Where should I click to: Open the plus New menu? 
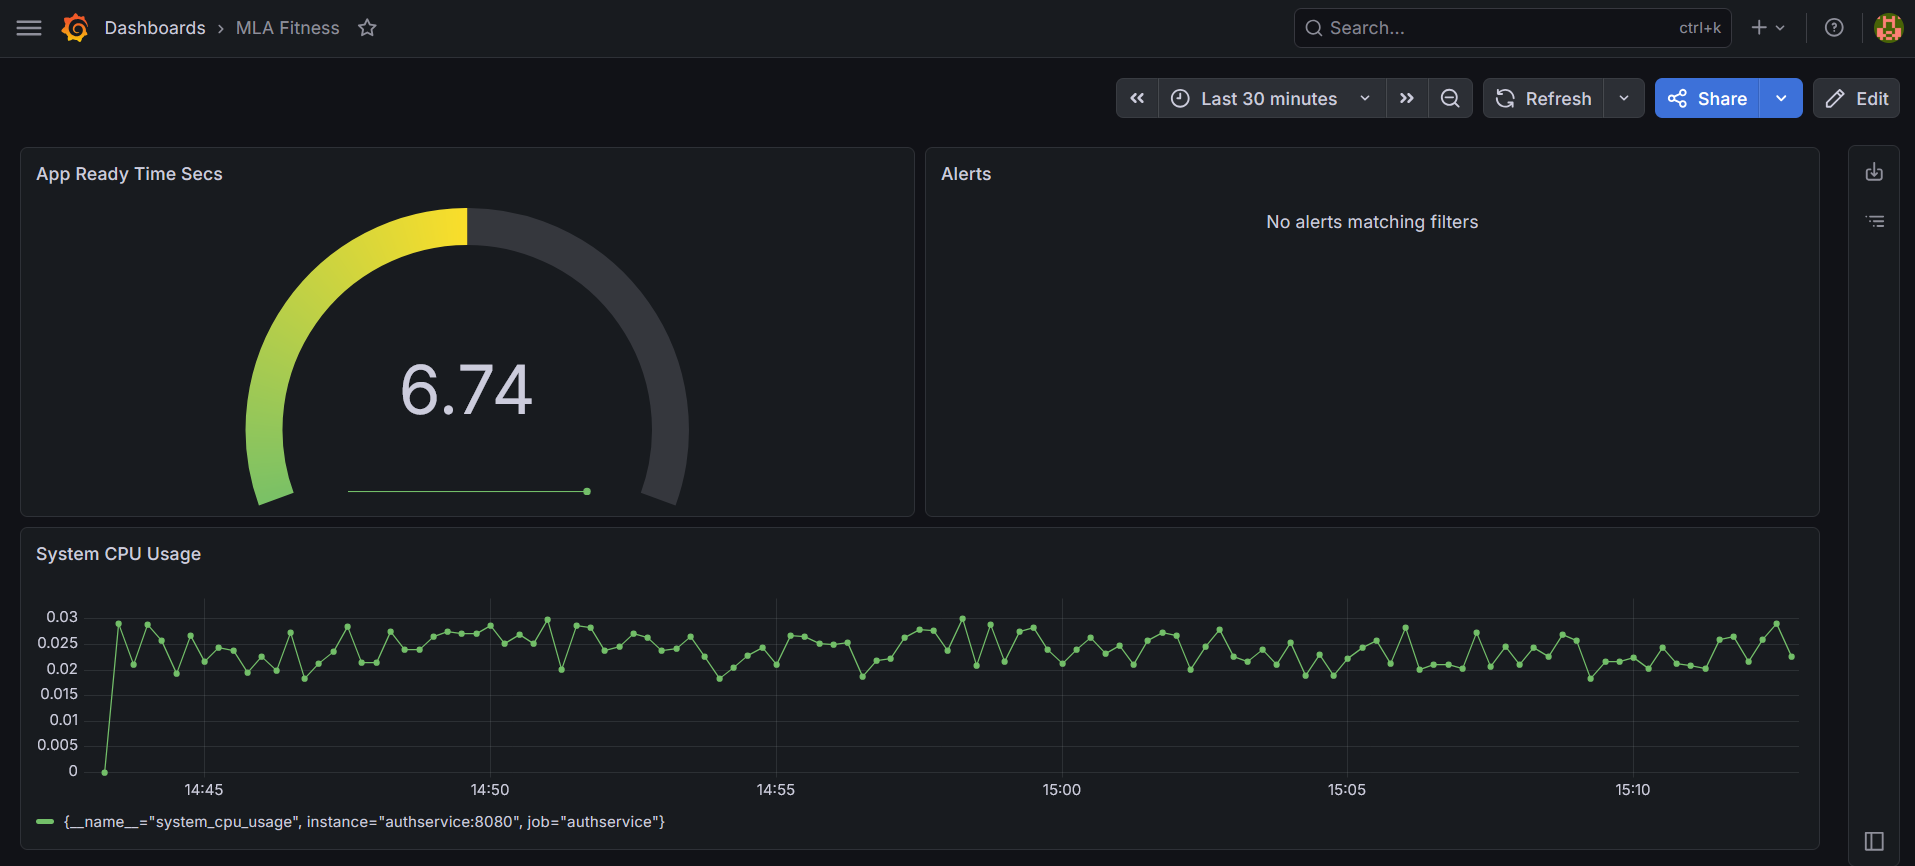coord(1768,28)
